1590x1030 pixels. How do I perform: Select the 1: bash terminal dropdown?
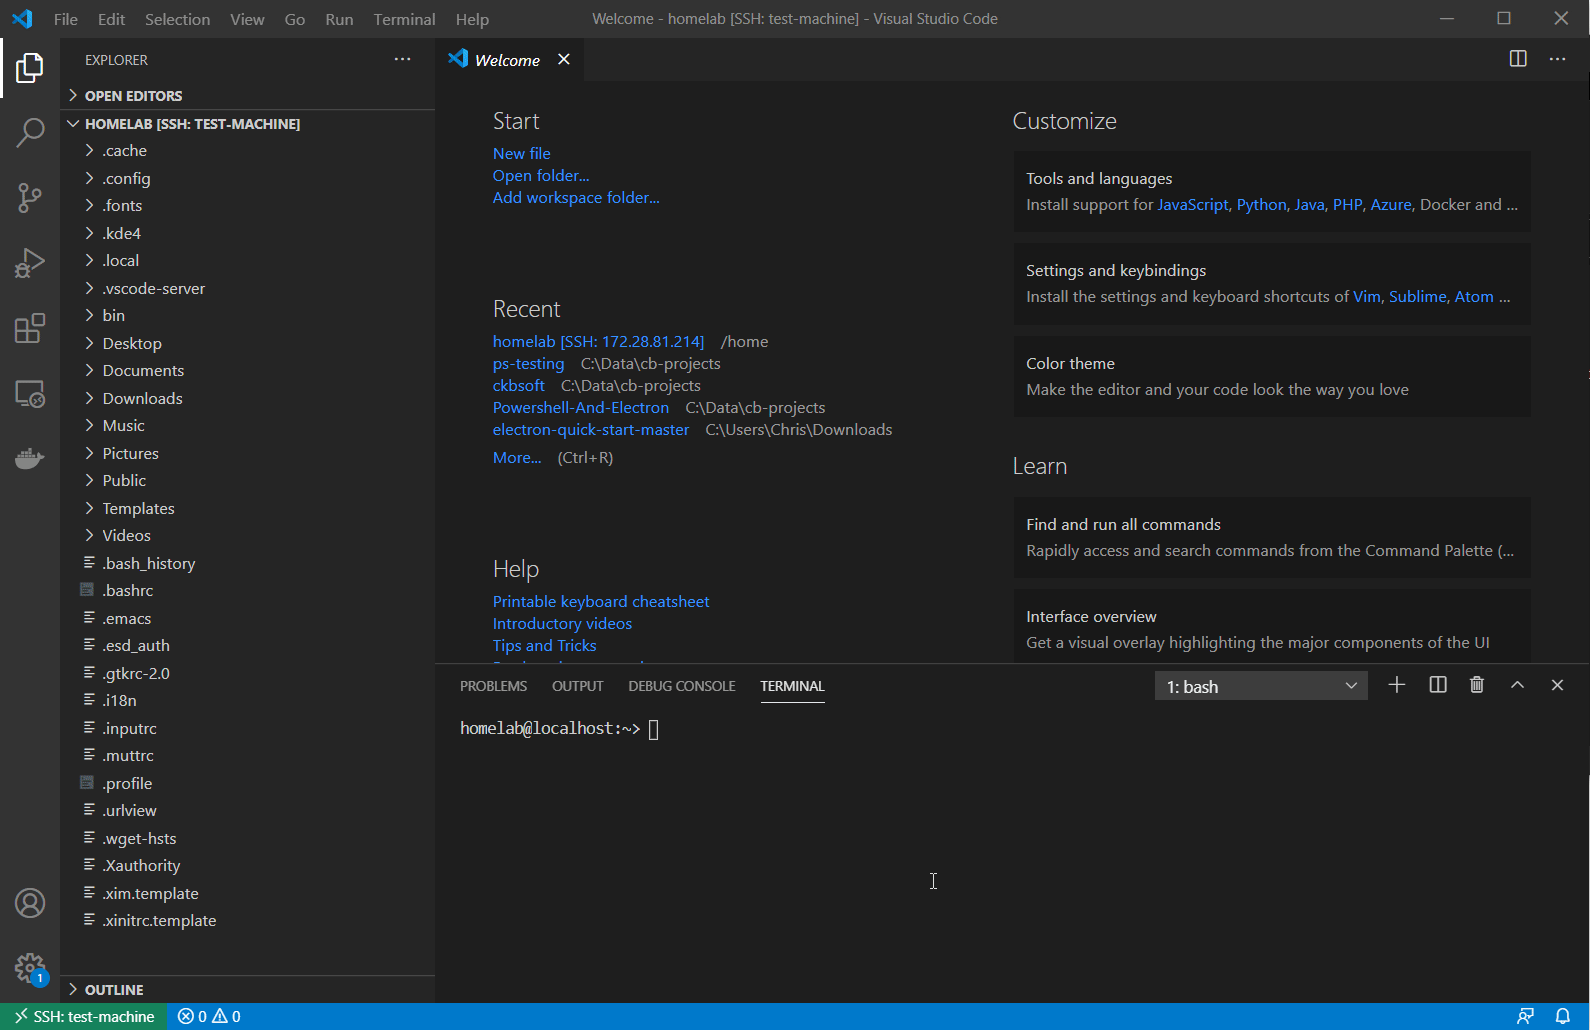pos(1261,686)
